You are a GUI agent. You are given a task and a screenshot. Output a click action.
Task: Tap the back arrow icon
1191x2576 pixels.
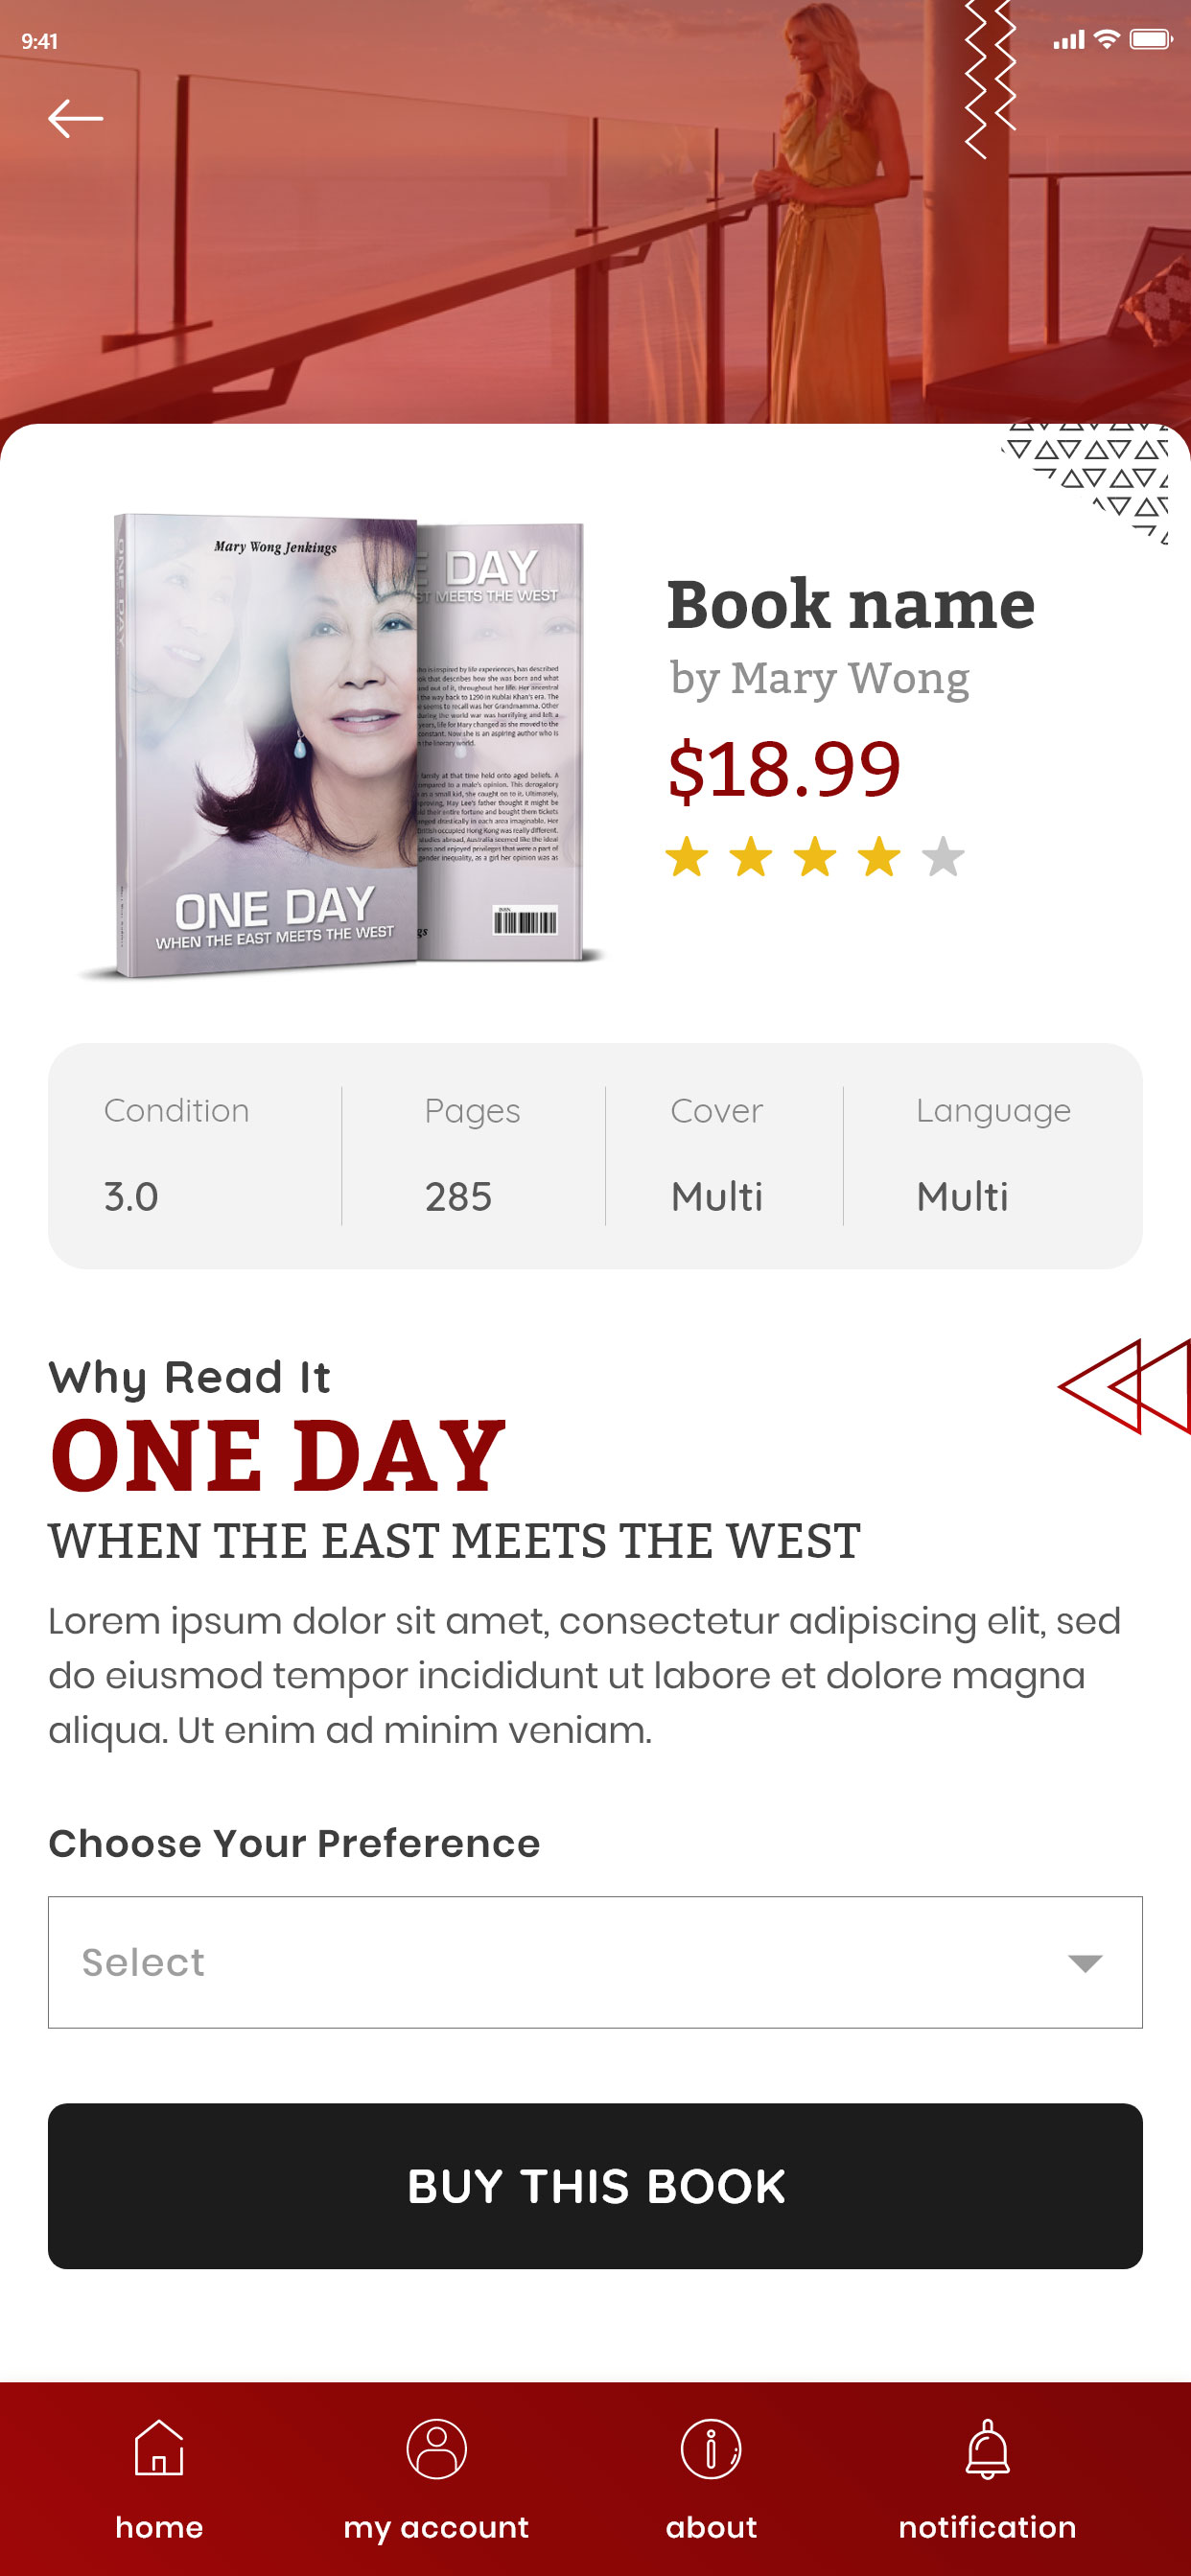pyautogui.click(x=76, y=118)
